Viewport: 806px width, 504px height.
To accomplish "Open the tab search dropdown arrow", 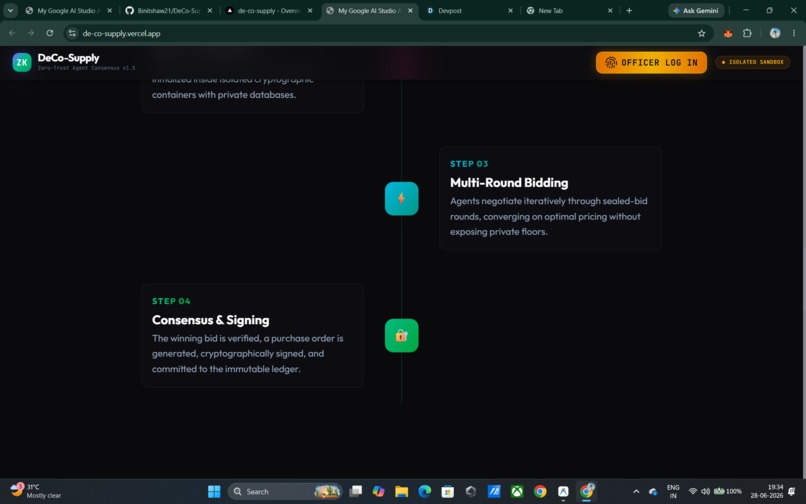I will (x=10, y=10).
